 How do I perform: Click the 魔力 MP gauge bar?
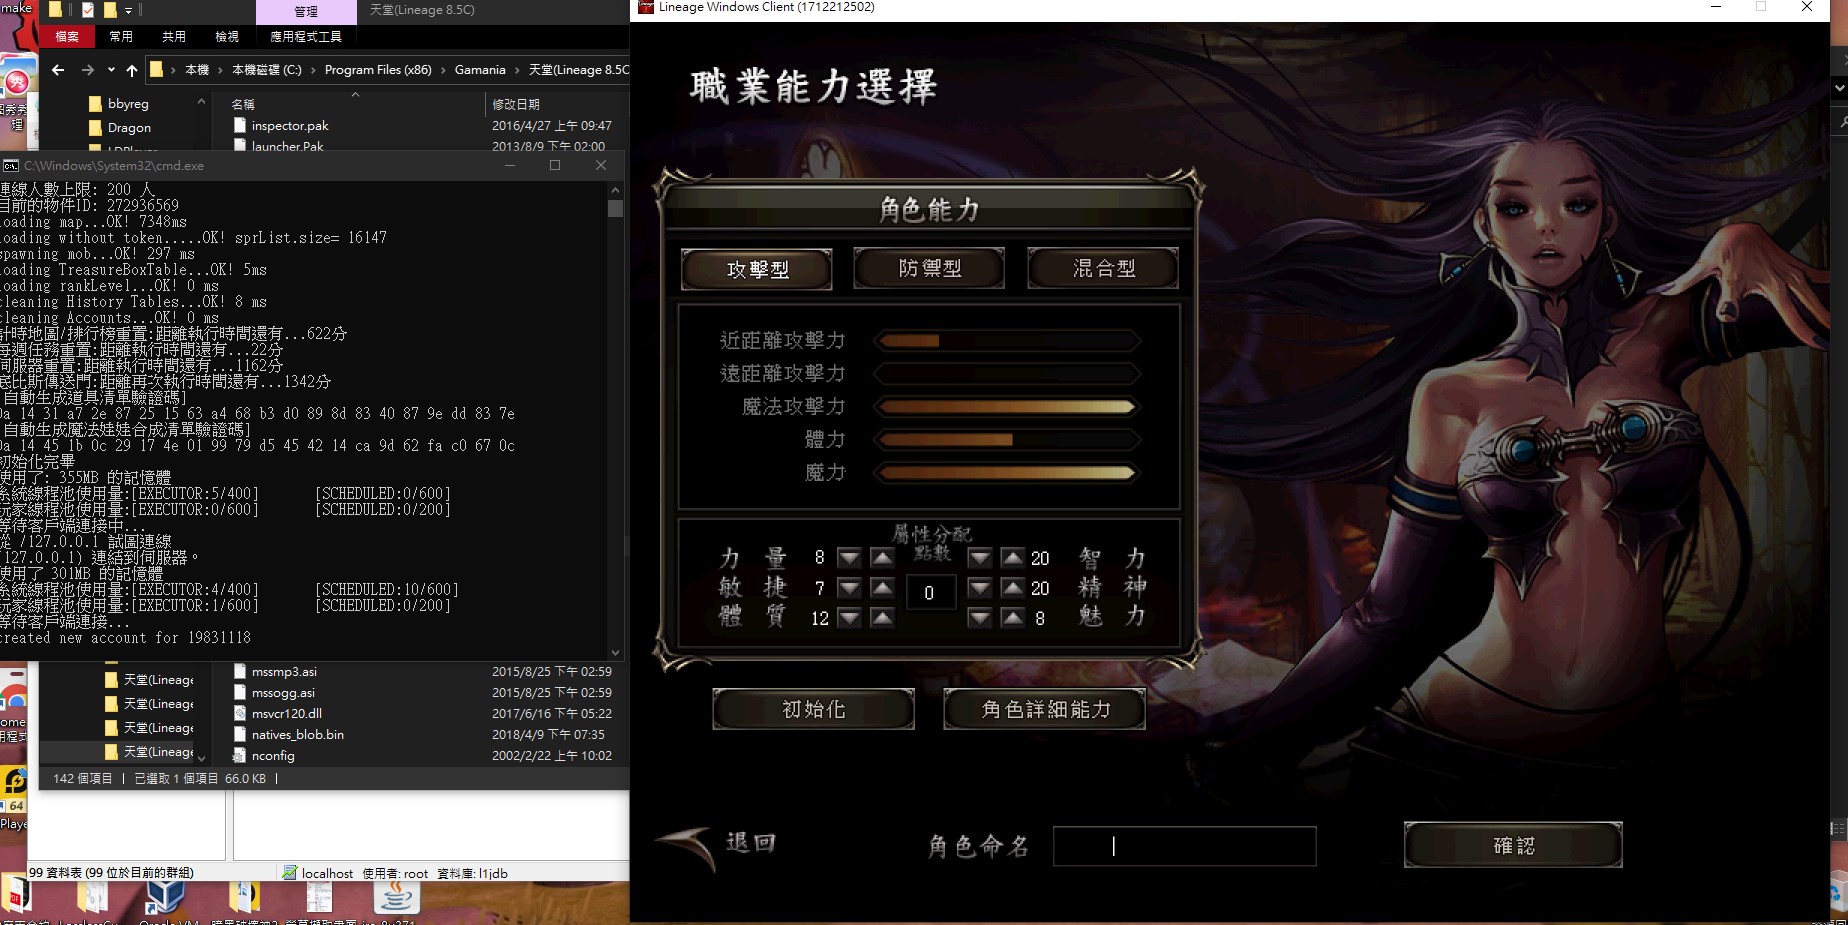pos(1007,473)
